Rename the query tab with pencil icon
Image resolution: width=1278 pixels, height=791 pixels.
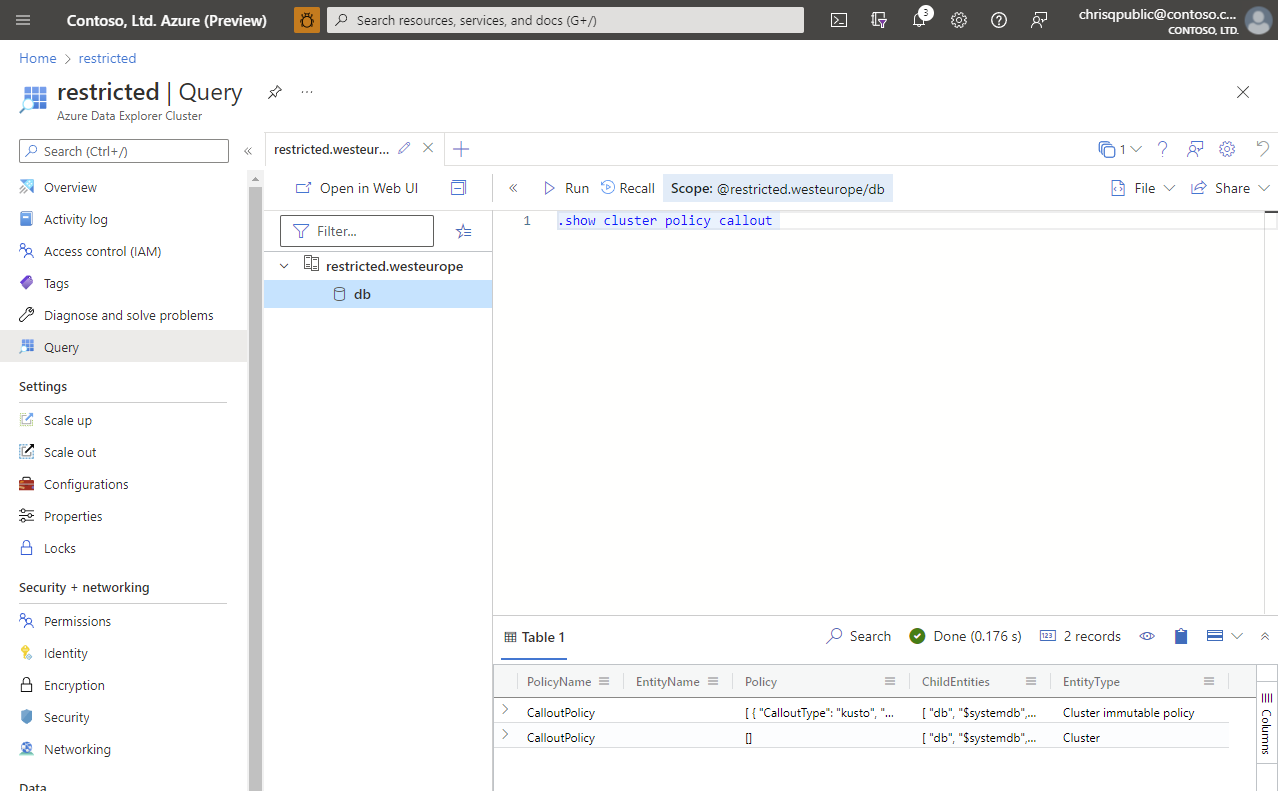(x=404, y=148)
